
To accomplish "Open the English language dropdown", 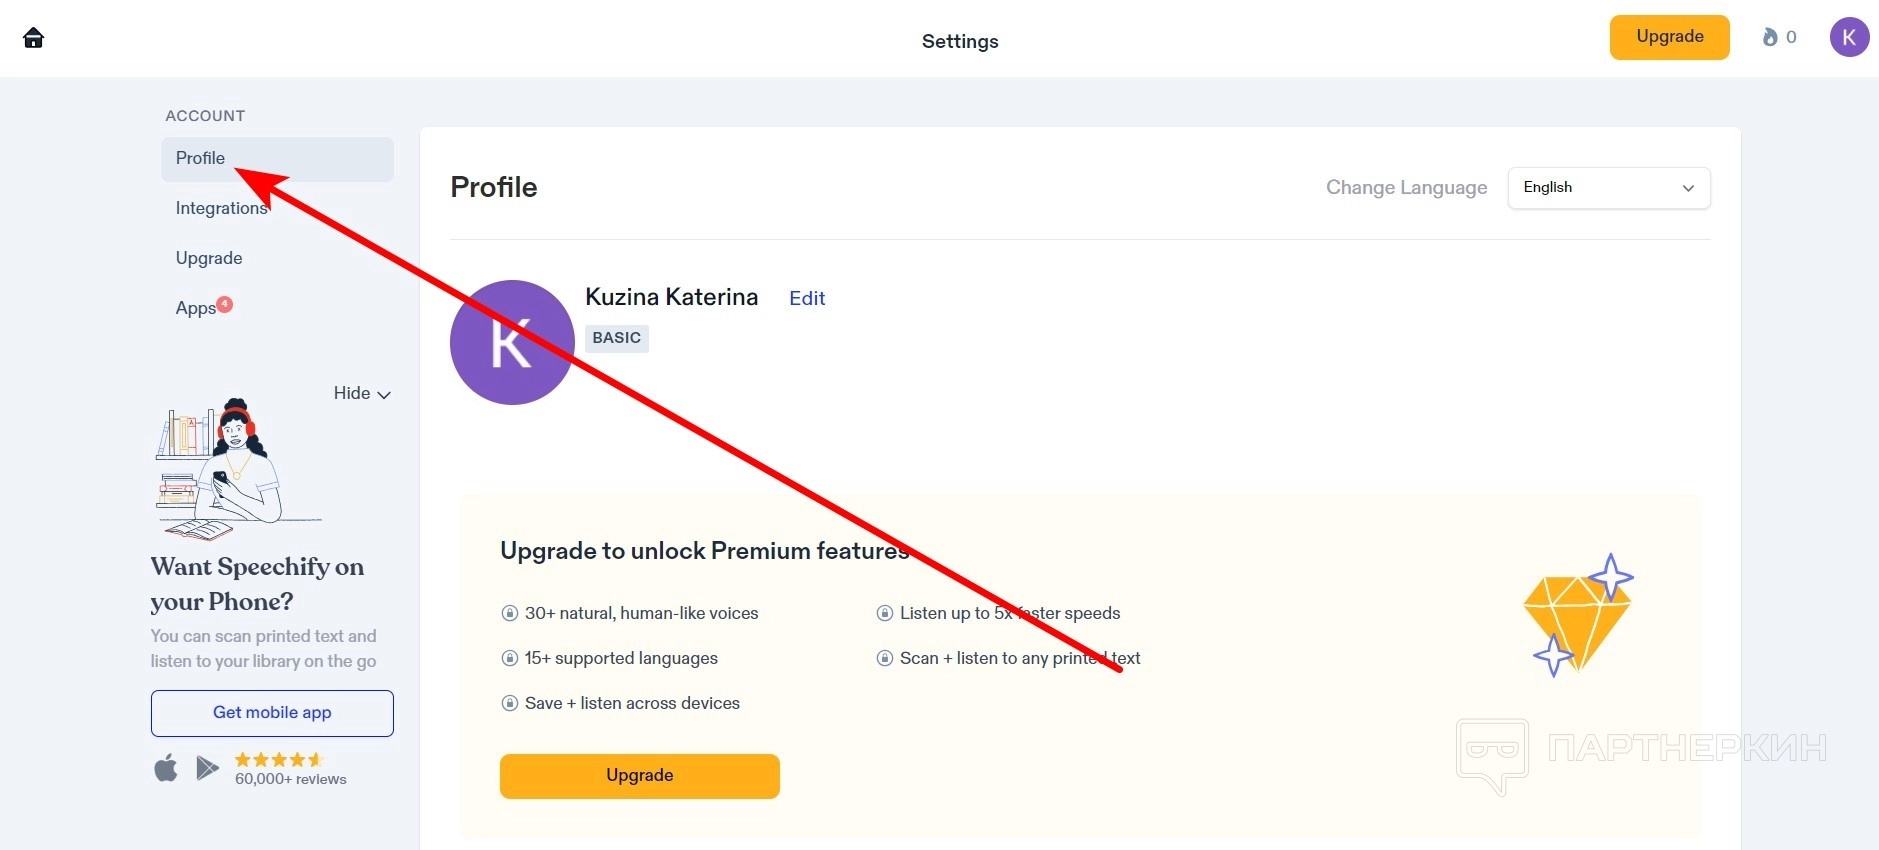I will pos(1608,188).
